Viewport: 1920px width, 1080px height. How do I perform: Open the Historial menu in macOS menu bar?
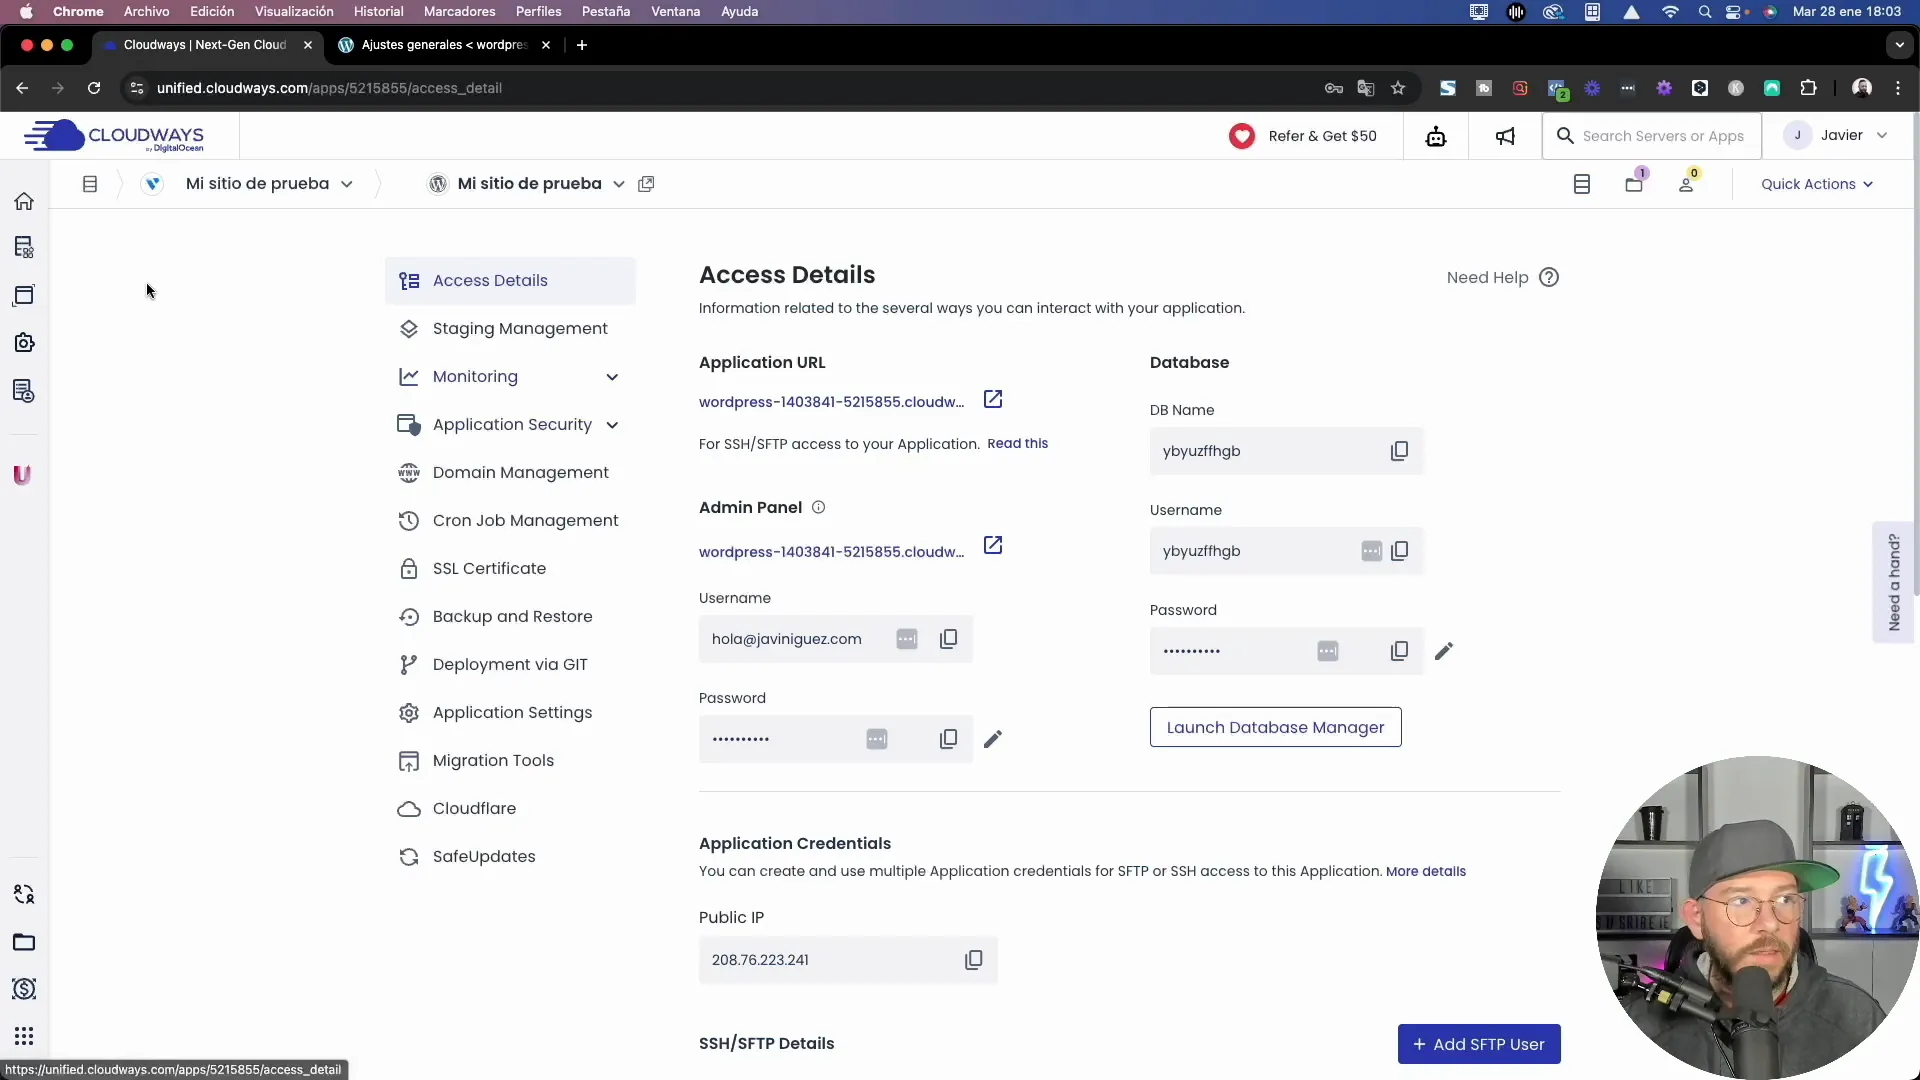(378, 12)
